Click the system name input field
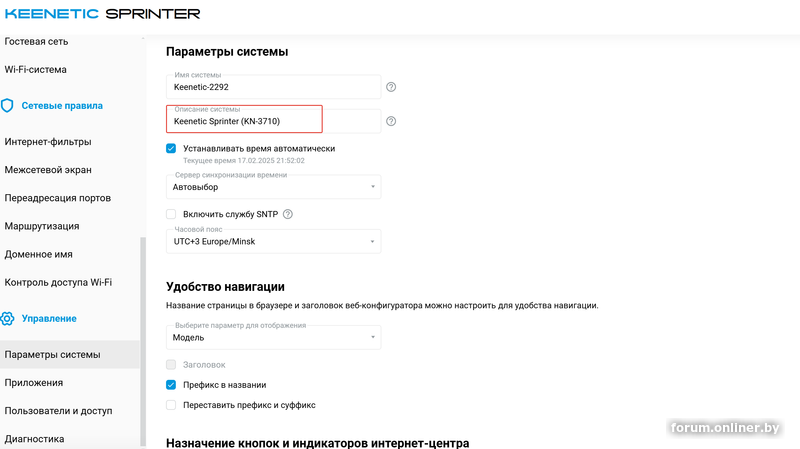Image resolution: width=800 pixels, height=449 pixels. (x=272, y=87)
